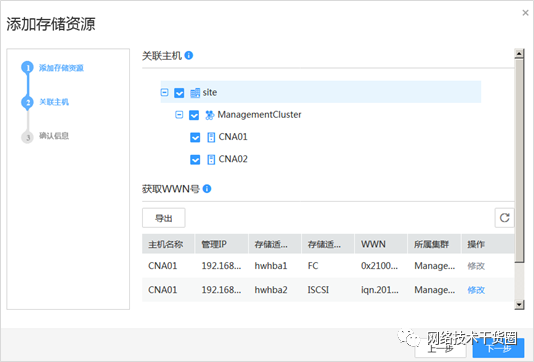Click the 上一步 previous button

(440, 348)
